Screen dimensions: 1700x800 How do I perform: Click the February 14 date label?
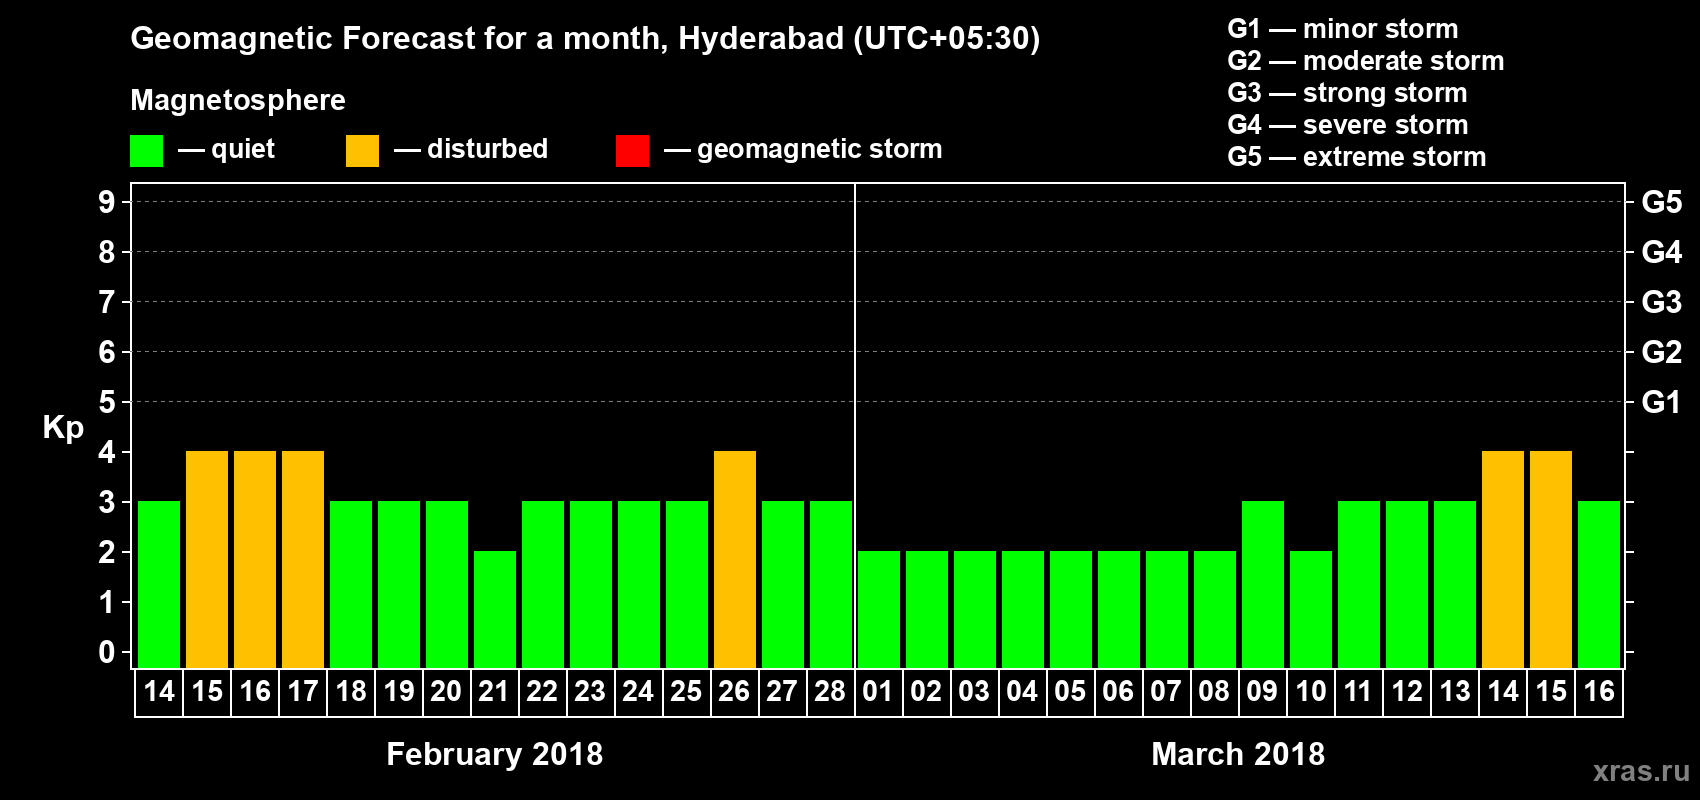pos(159,691)
